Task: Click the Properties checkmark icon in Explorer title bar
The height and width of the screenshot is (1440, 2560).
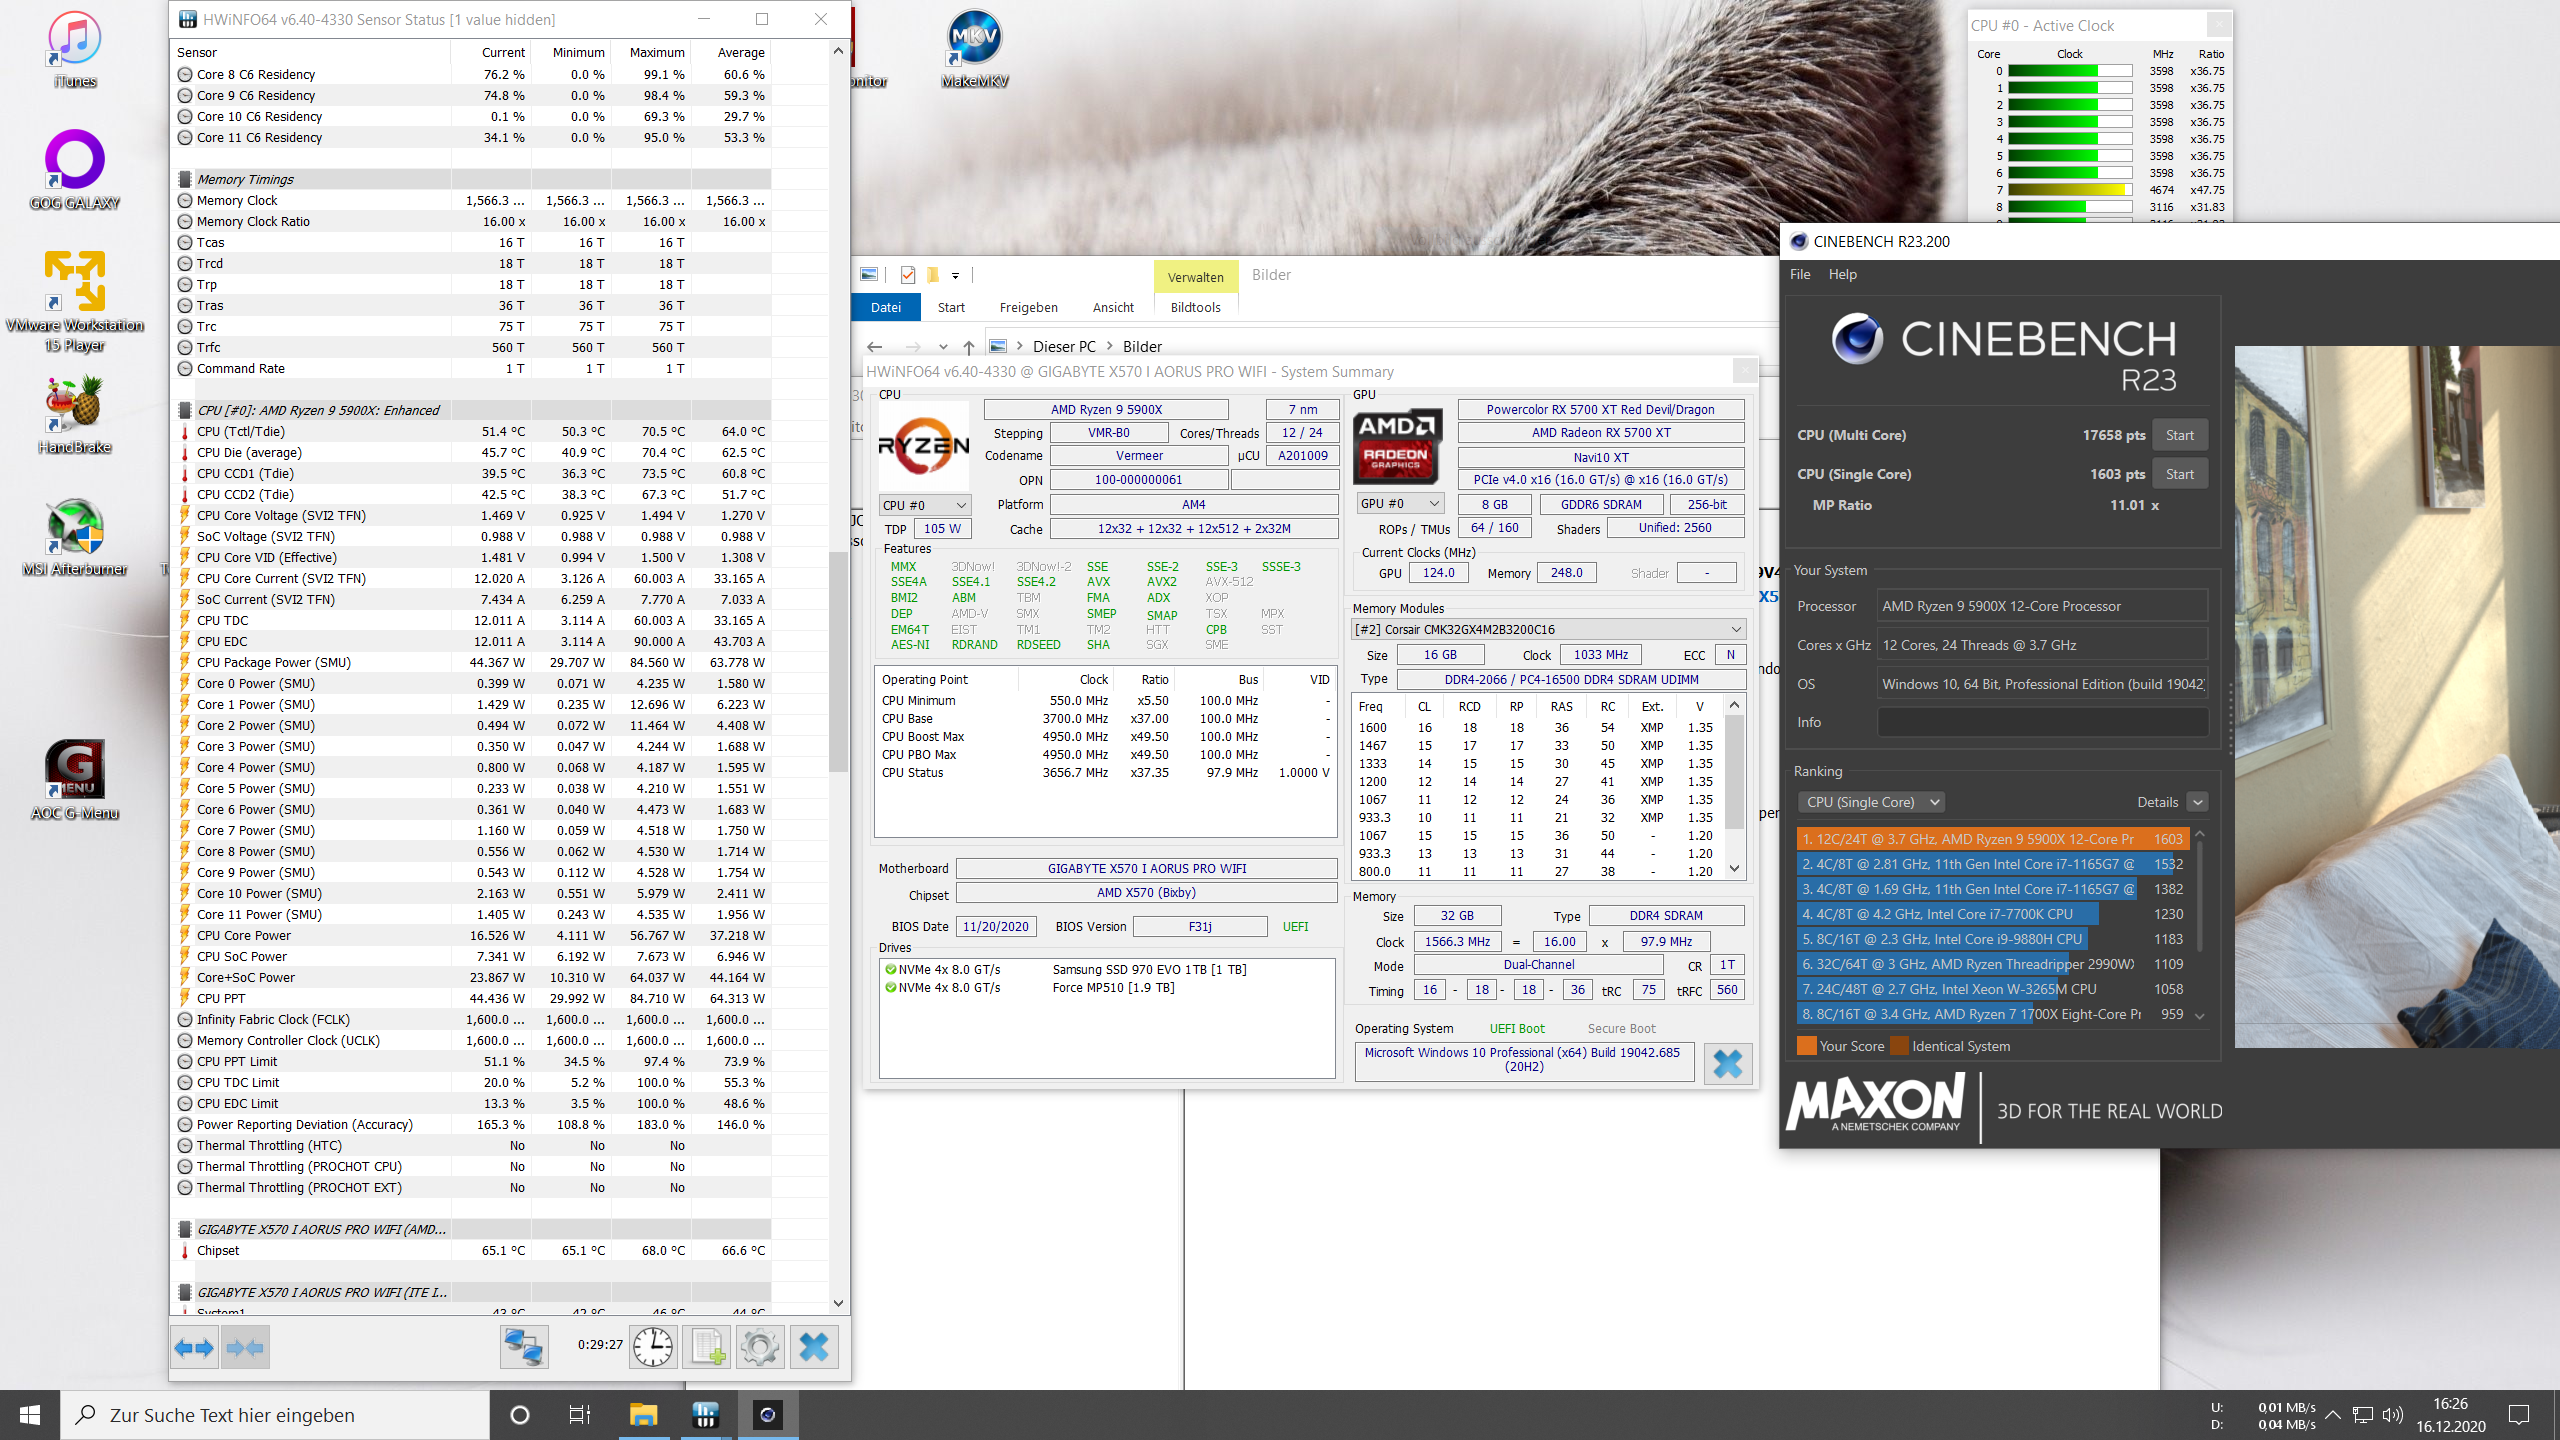Action: [908, 275]
